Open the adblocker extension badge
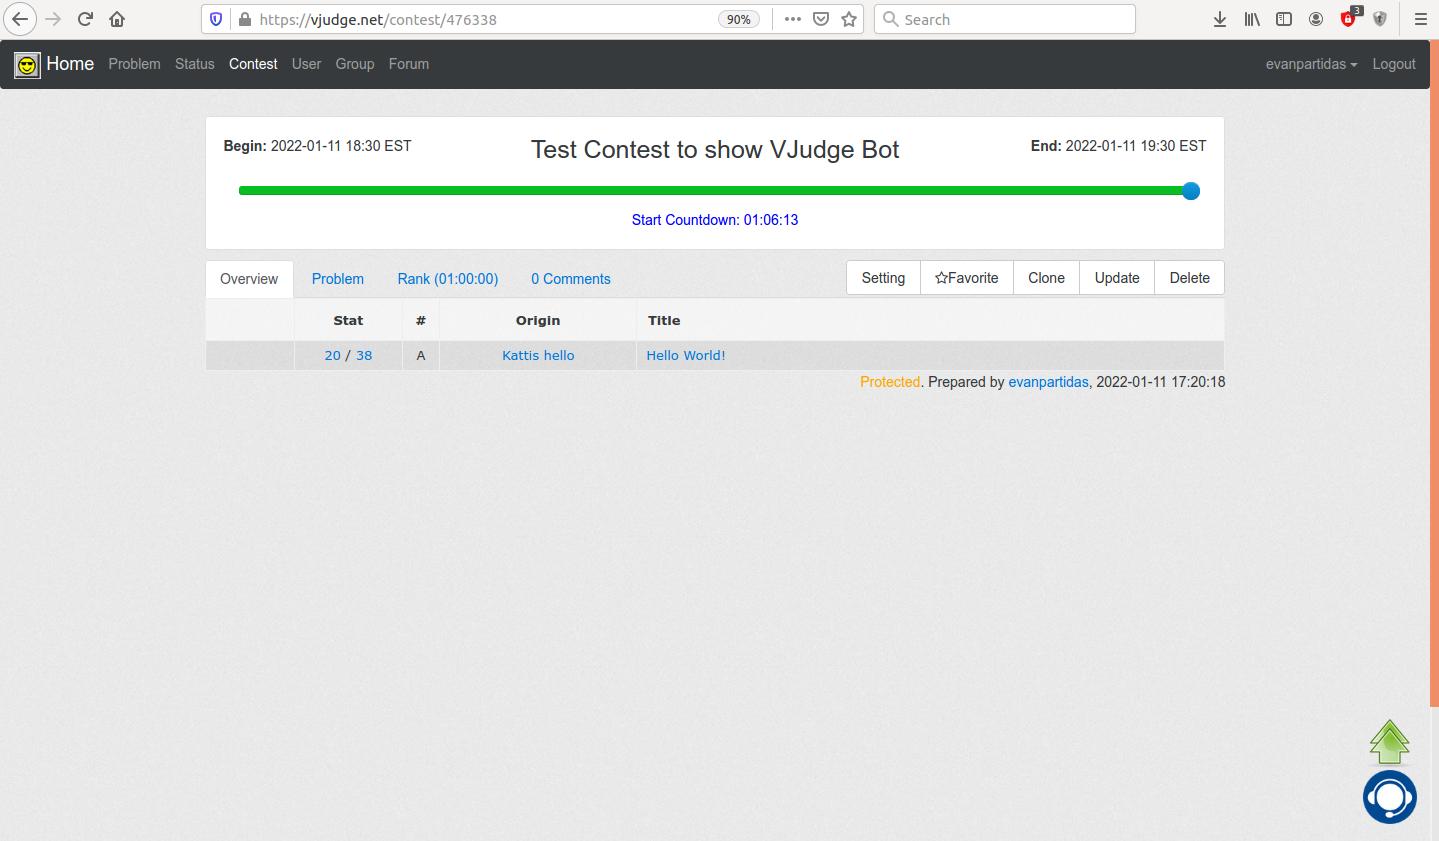The height and width of the screenshot is (841, 1439). (1347, 18)
